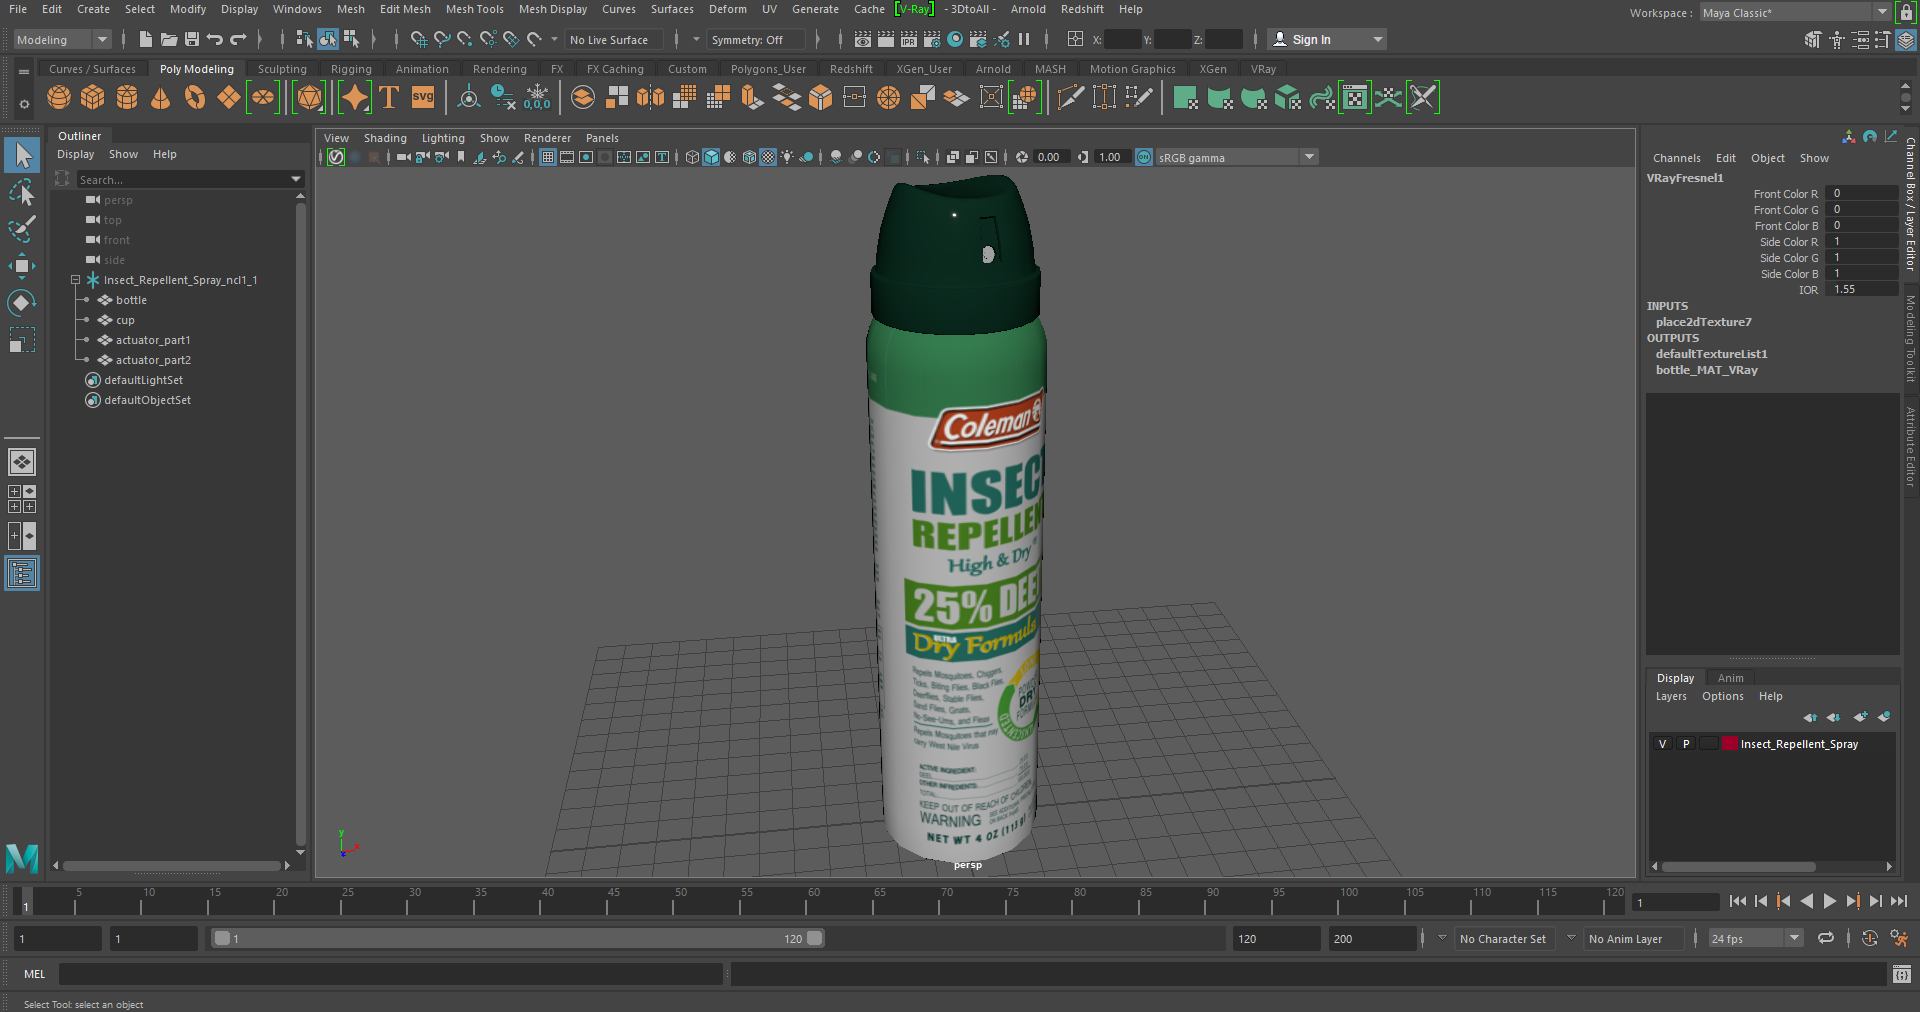
Task: Select bottle_MAT_VRay output node
Action: pyautogui.click(x=1706, y=370)
